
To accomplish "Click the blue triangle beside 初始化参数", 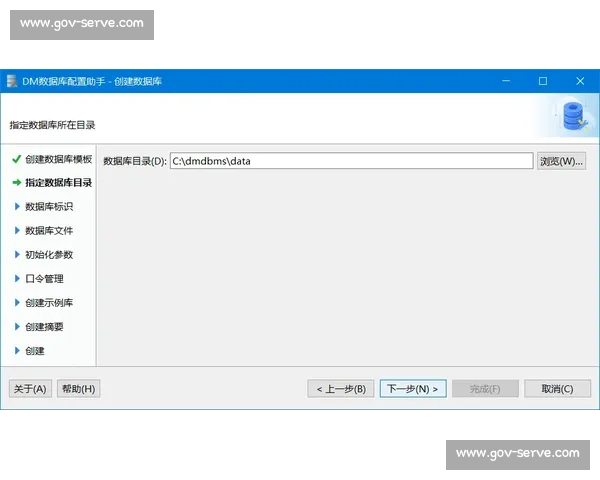I will [x=17, y=255].
